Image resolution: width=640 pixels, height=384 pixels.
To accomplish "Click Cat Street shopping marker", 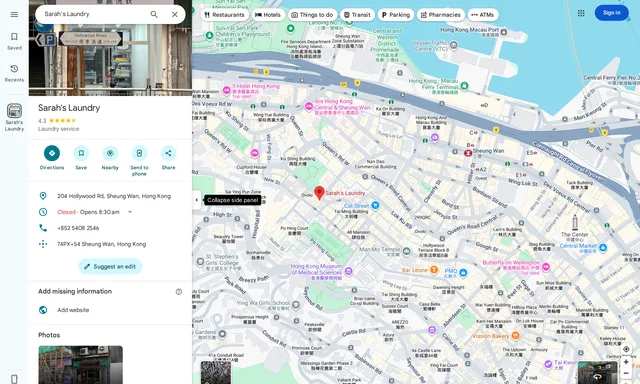I will 375,205.
